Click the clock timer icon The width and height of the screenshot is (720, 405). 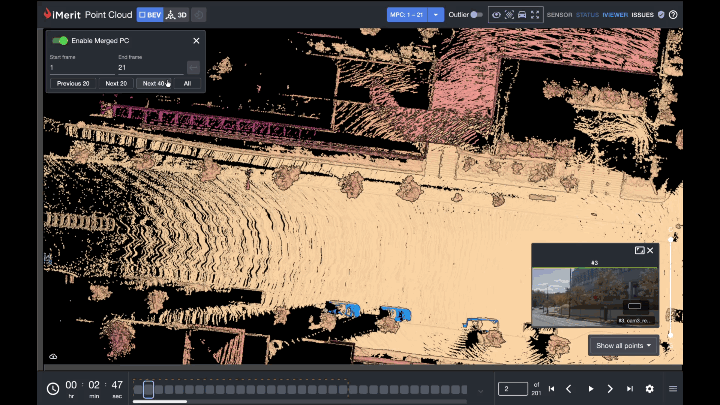(53, 389)
